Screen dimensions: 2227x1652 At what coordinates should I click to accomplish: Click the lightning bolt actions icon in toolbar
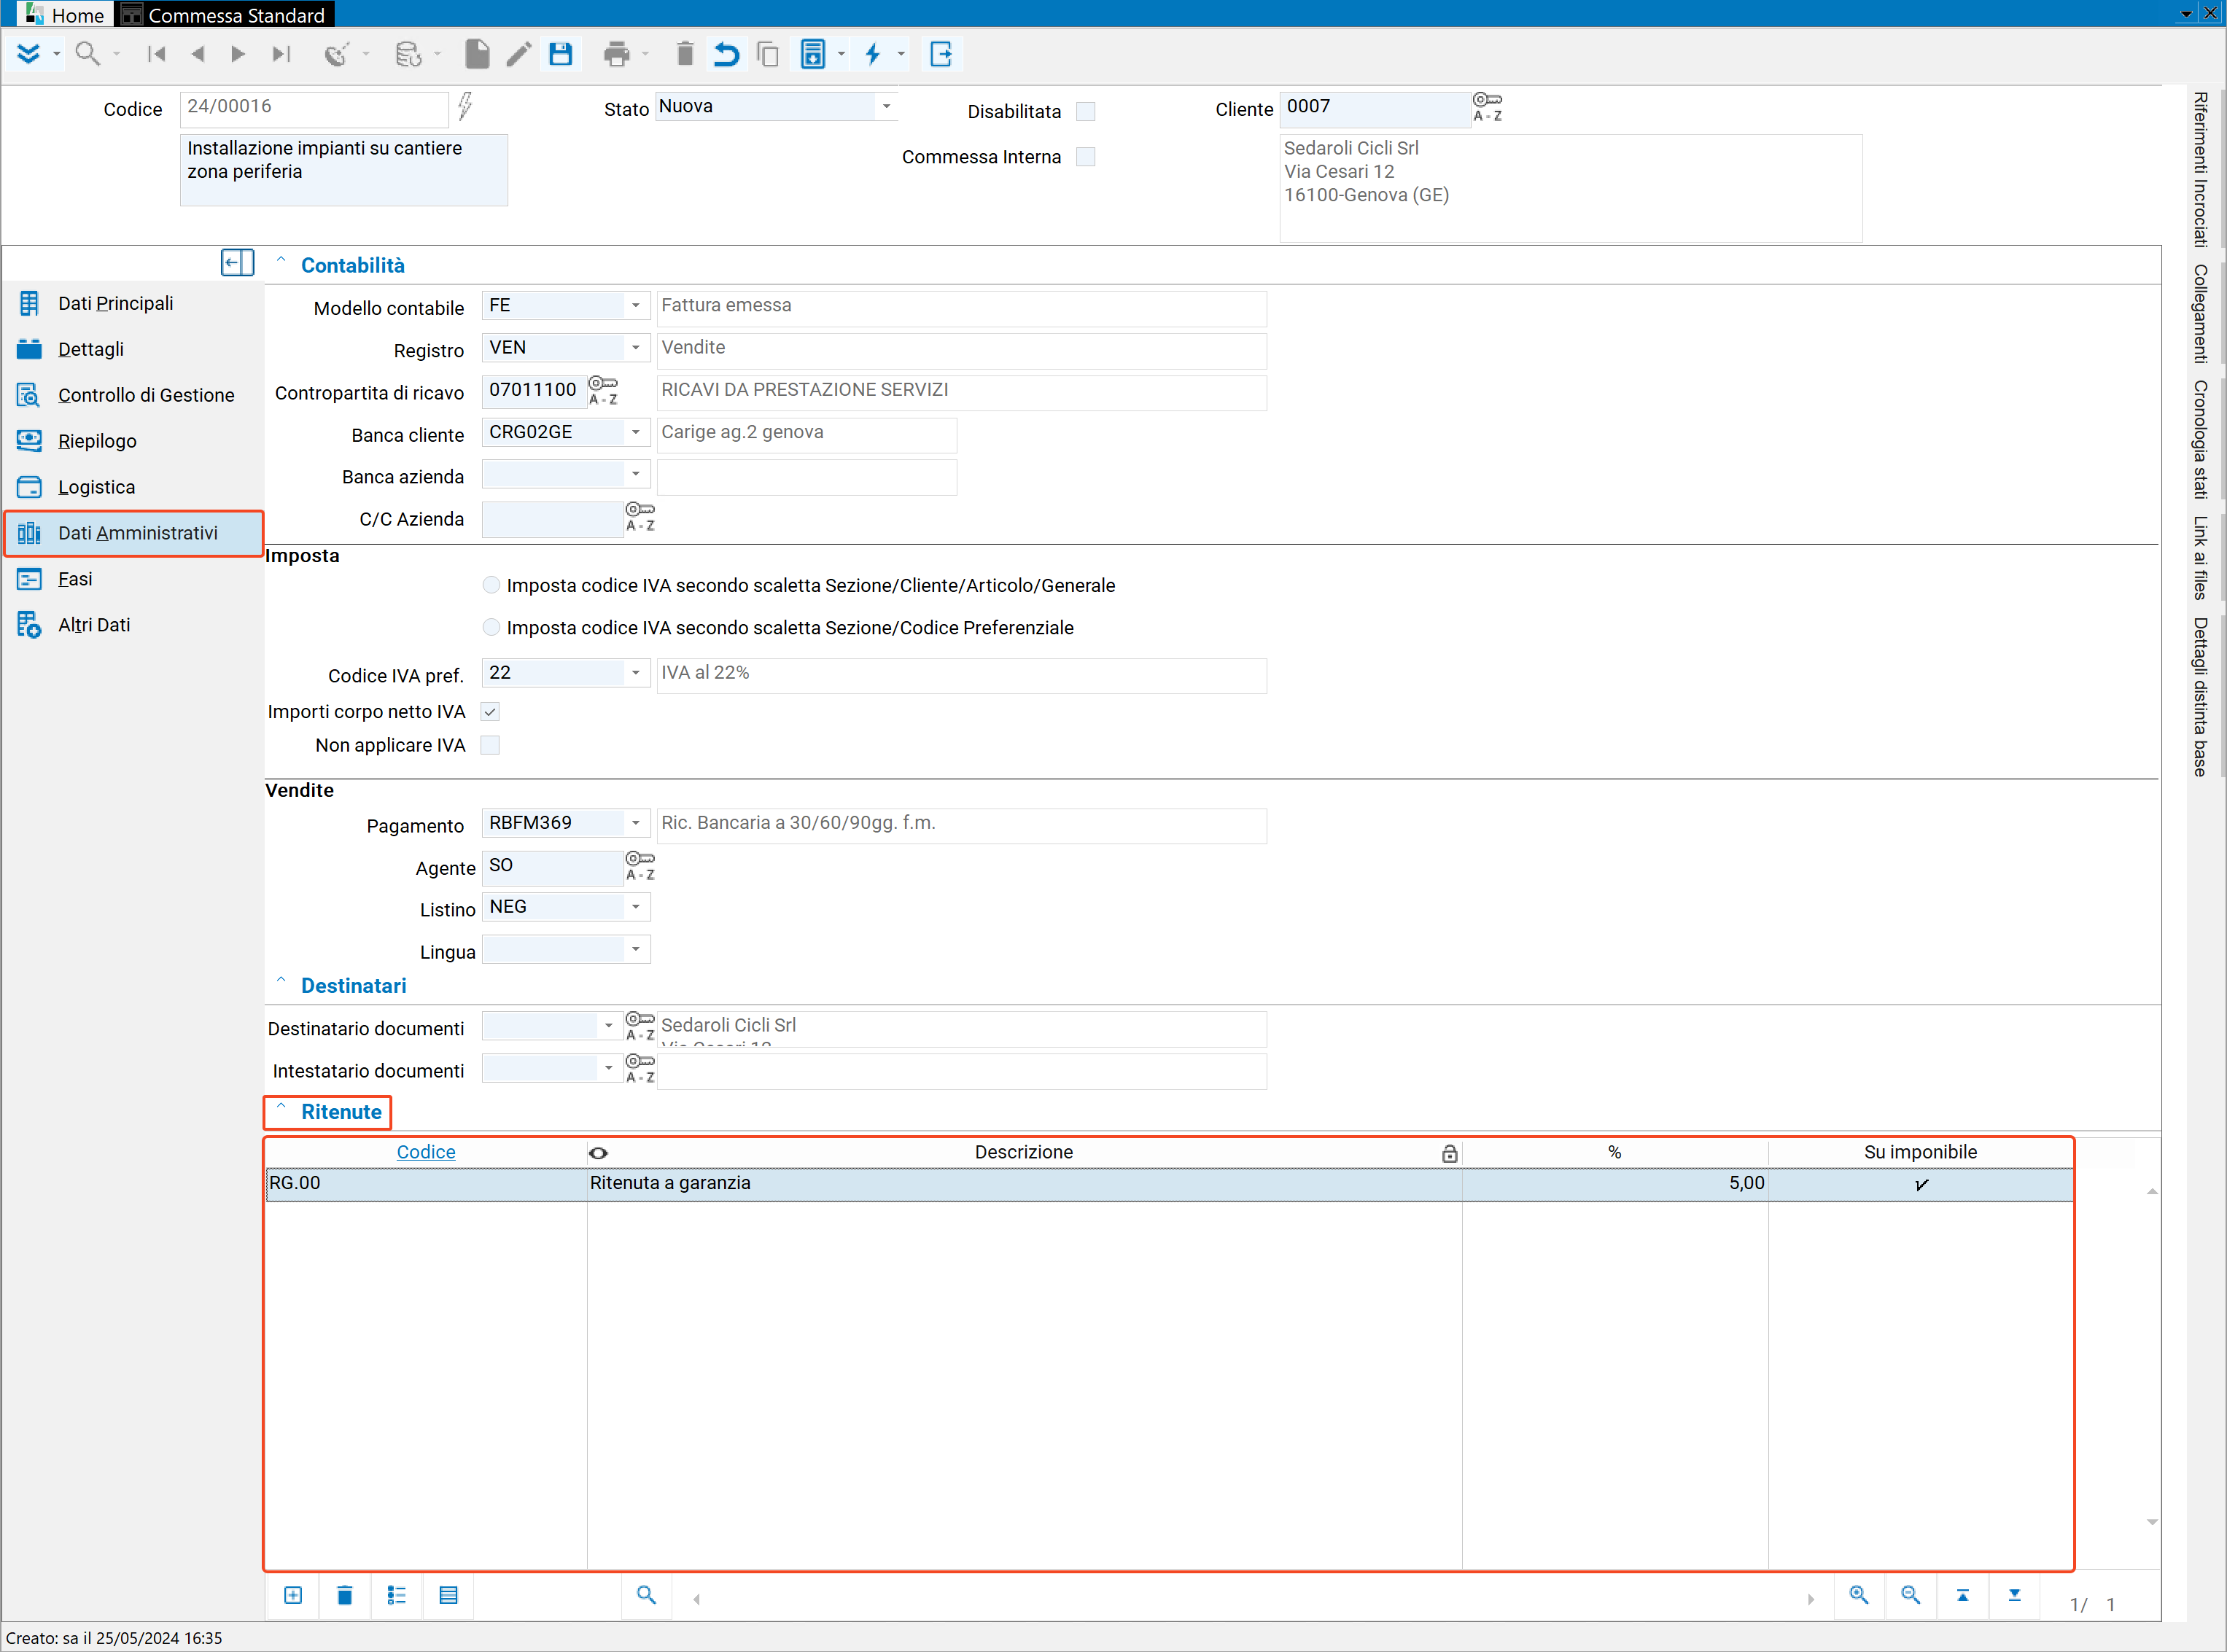tap(873, 54)
